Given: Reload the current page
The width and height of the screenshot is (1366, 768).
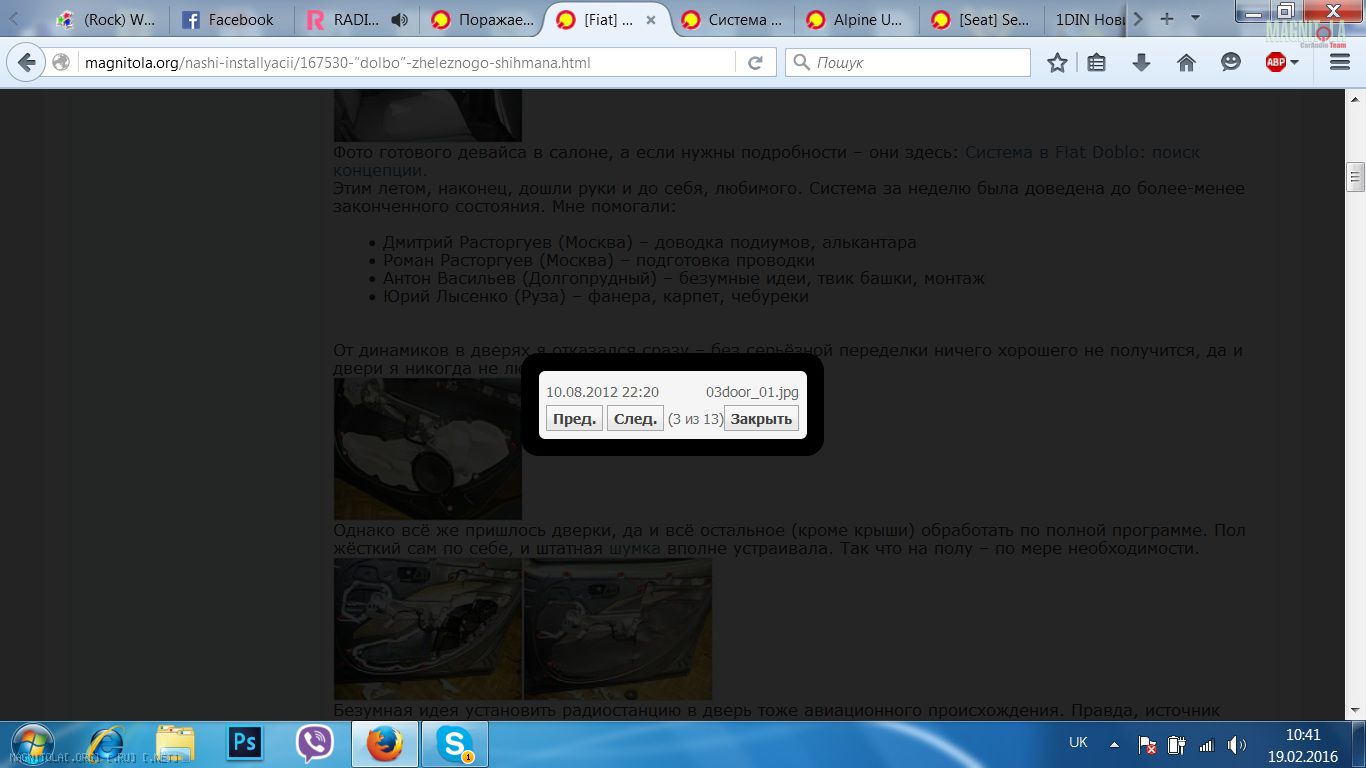Looking at the screenshot, I should tap(755, 63).
